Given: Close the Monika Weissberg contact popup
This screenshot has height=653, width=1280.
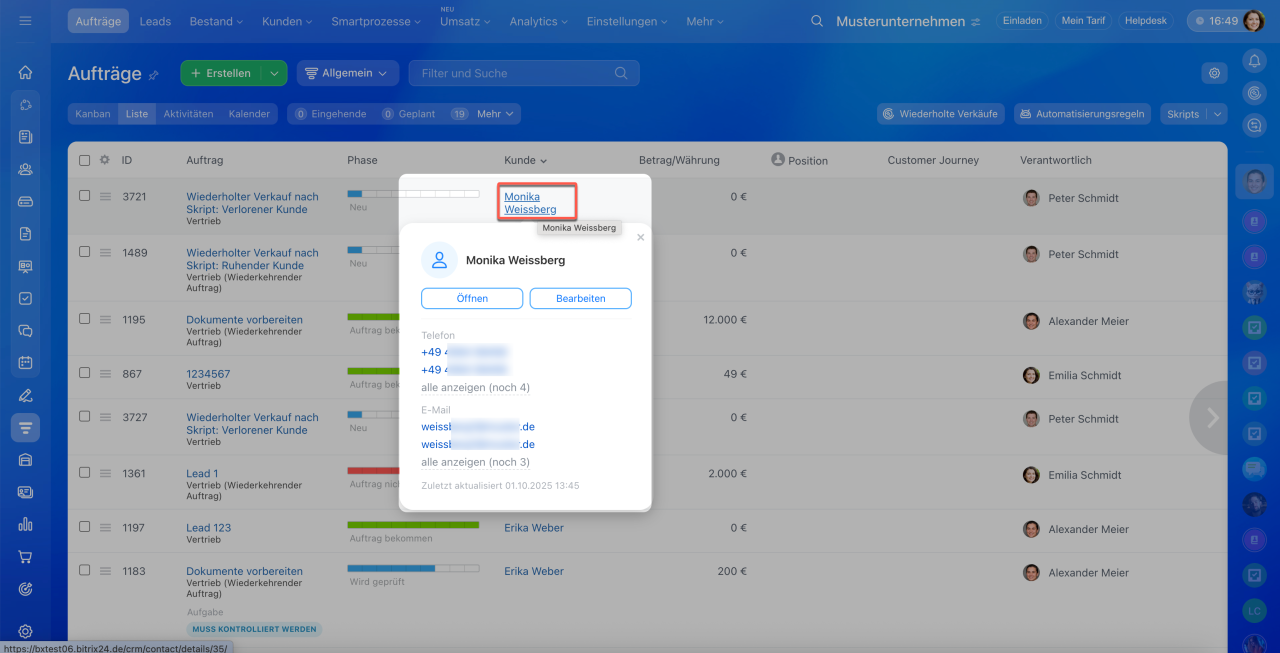Looking at the screenshot, I should [x=641, y=238].
